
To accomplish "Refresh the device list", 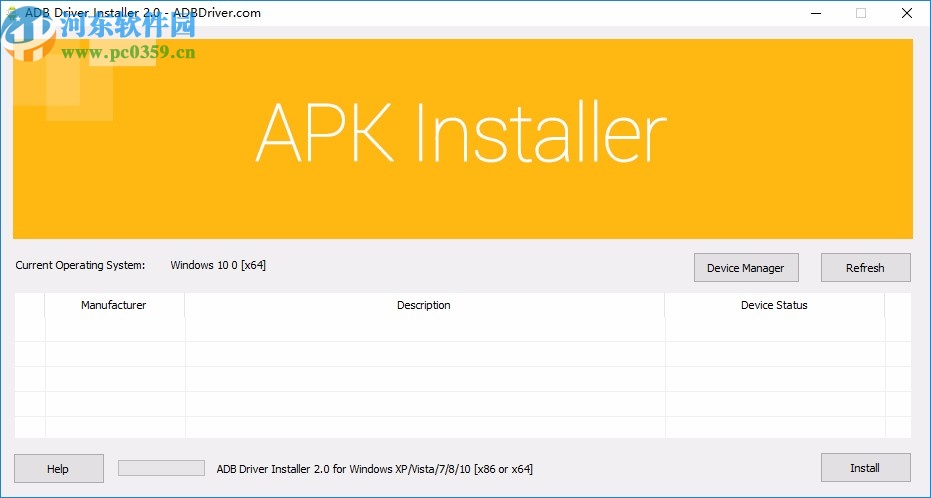I will click(x=865, y=268).
